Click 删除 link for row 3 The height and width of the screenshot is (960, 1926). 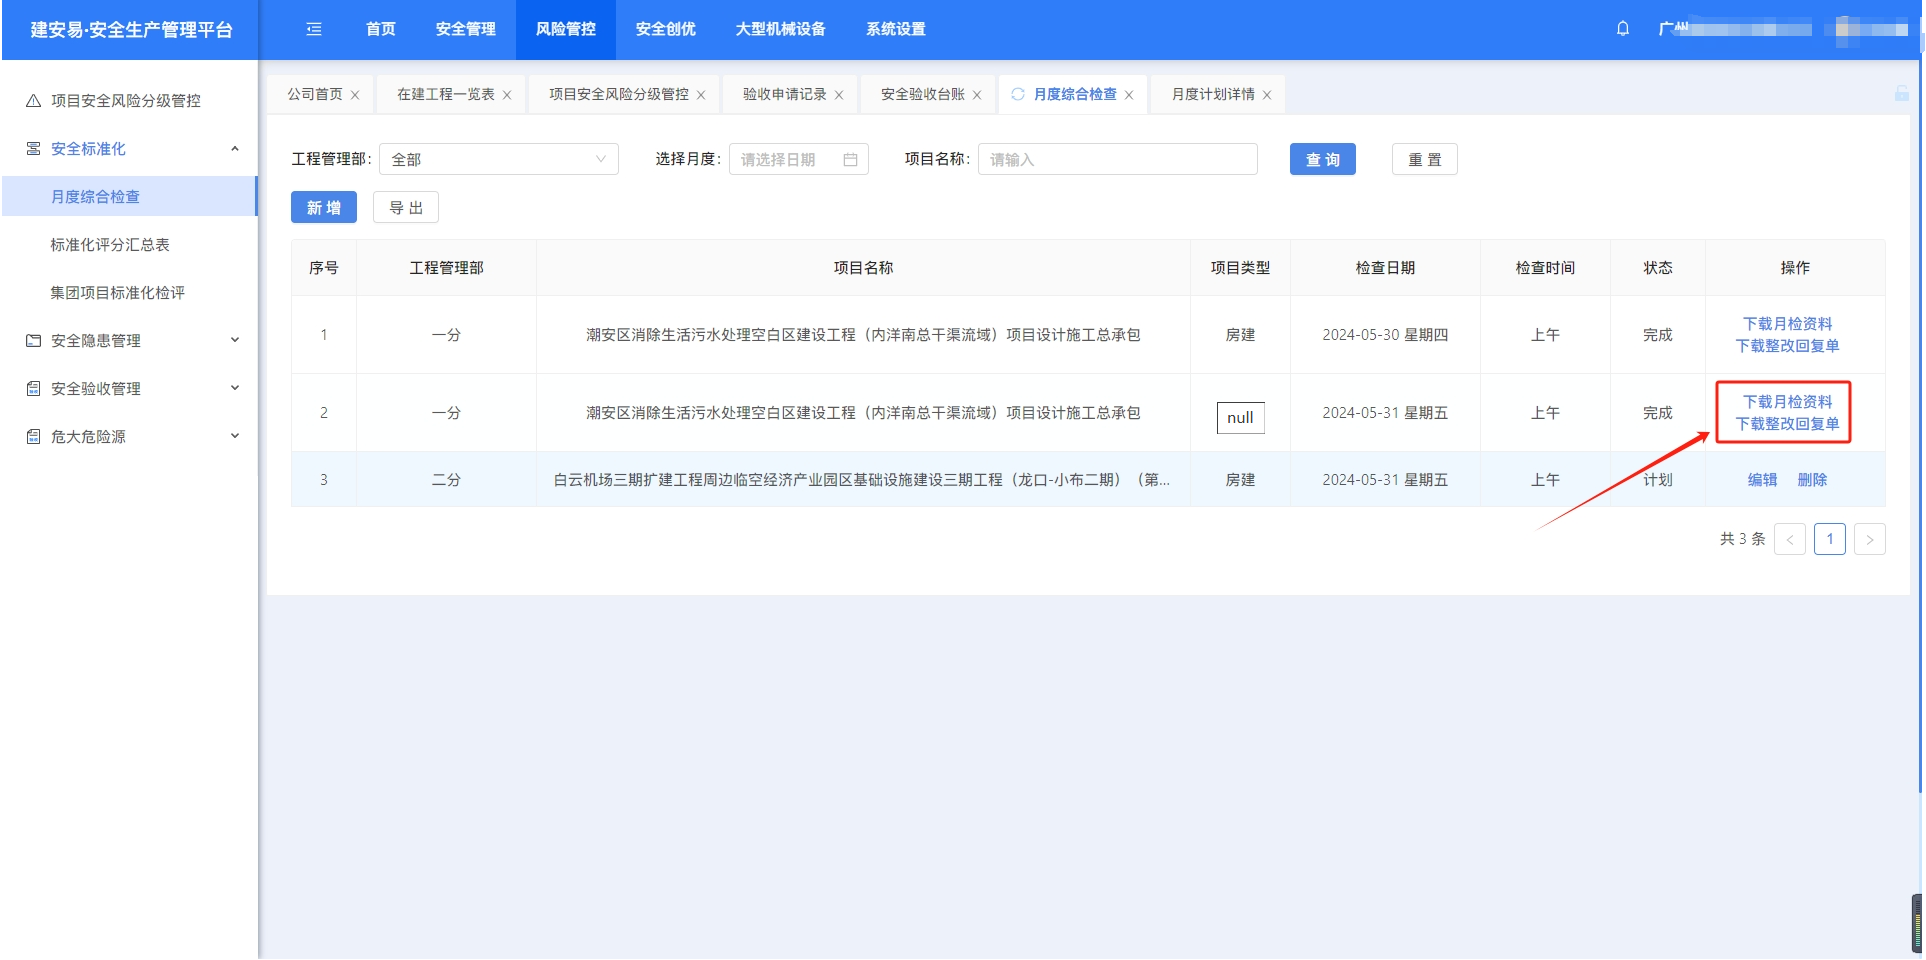pyautogui.click(x=1812, y=480)
